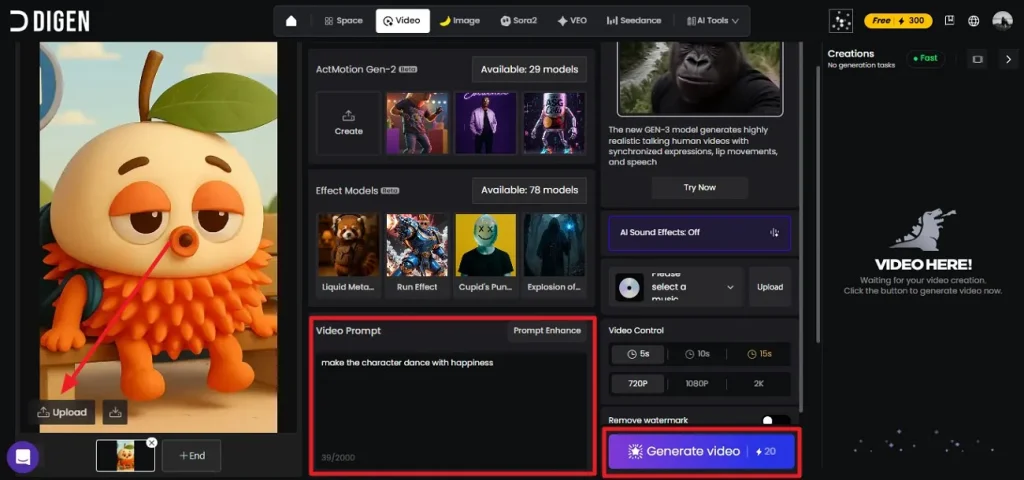Click the ActMotion Gen-2 Beta label
1024x480 pixels.
pyautogui.click(x=366, y=69)
